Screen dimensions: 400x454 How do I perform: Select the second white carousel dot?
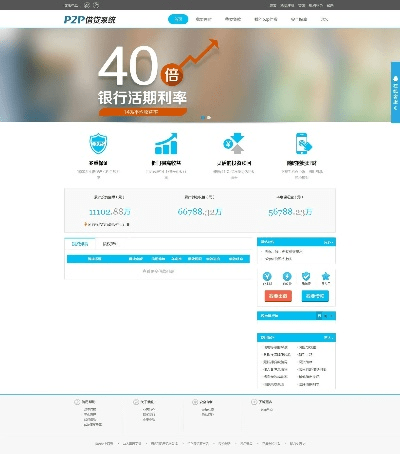point(209,117)
